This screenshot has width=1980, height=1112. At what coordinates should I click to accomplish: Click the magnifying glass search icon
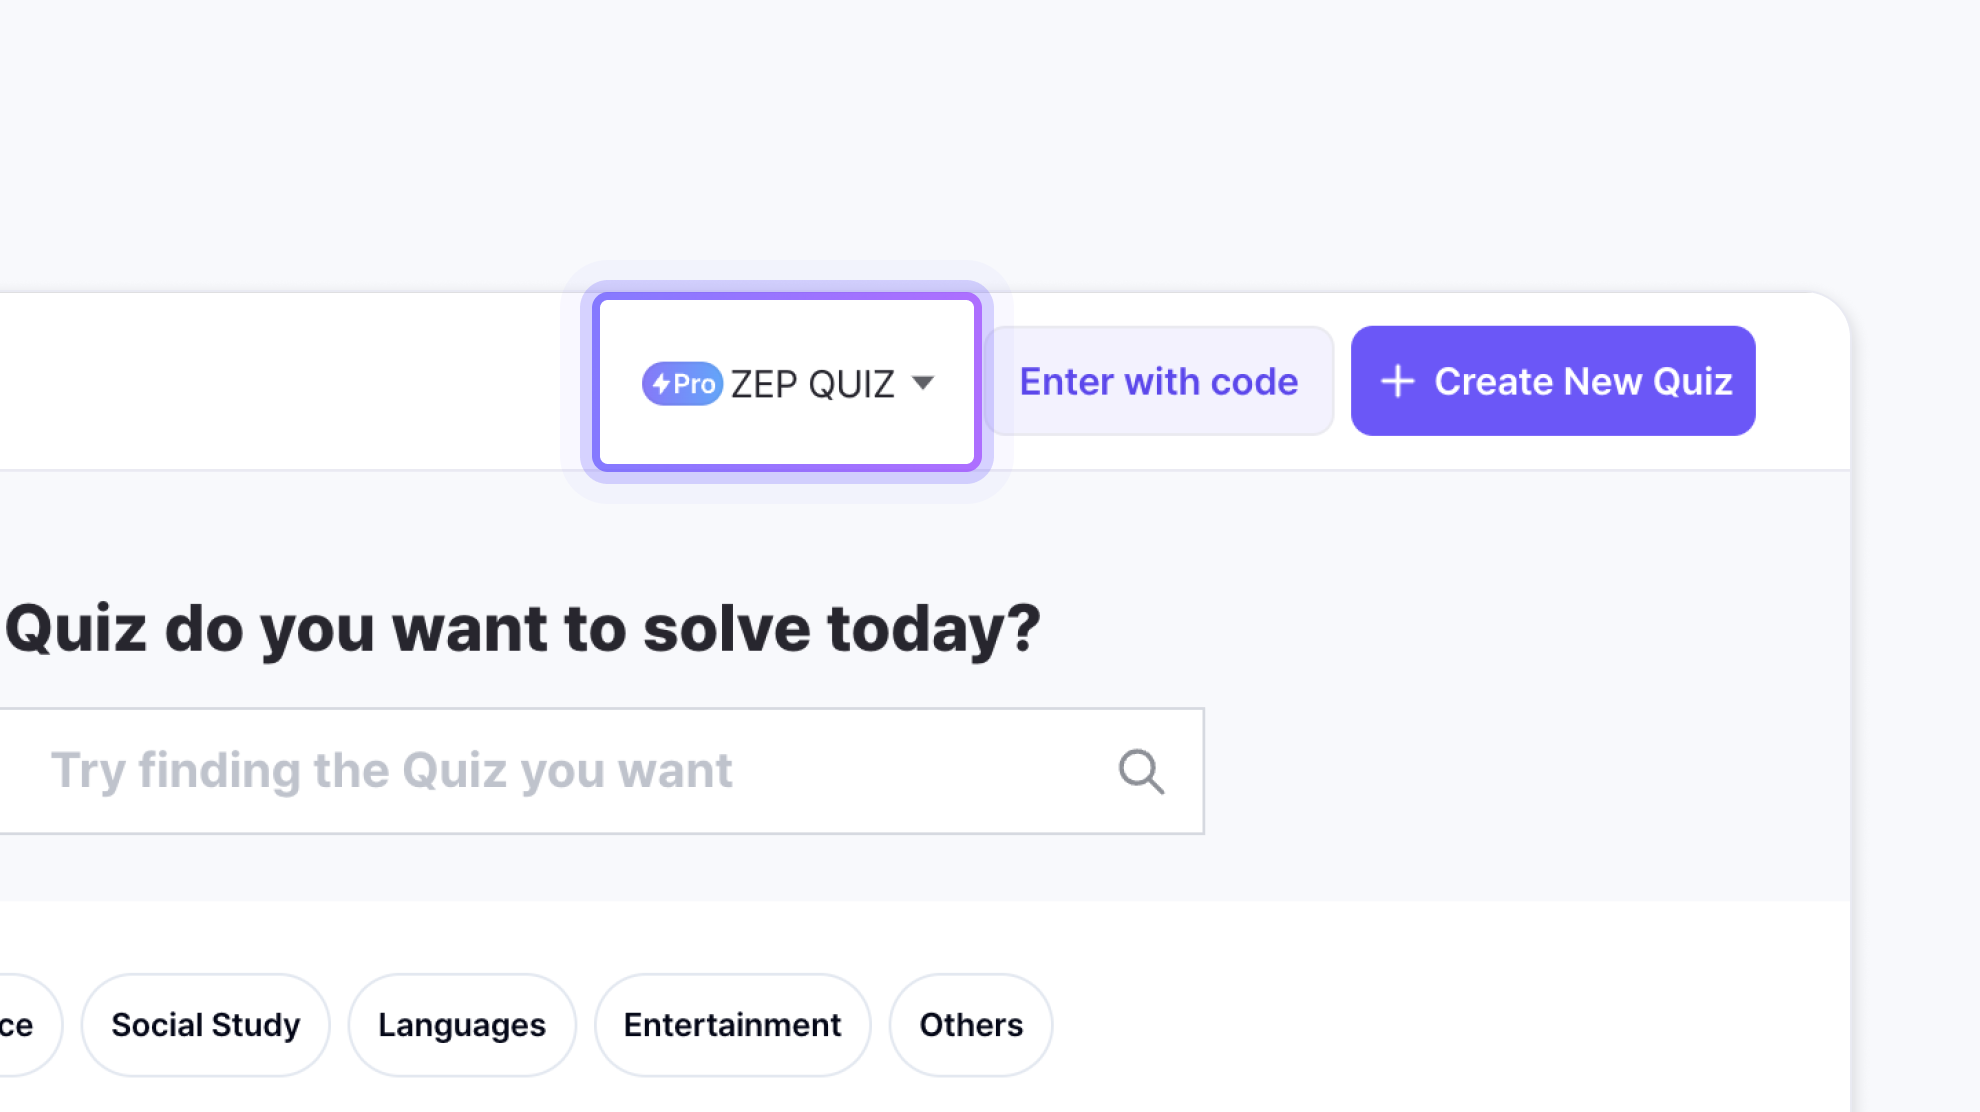coord(1141,772)
